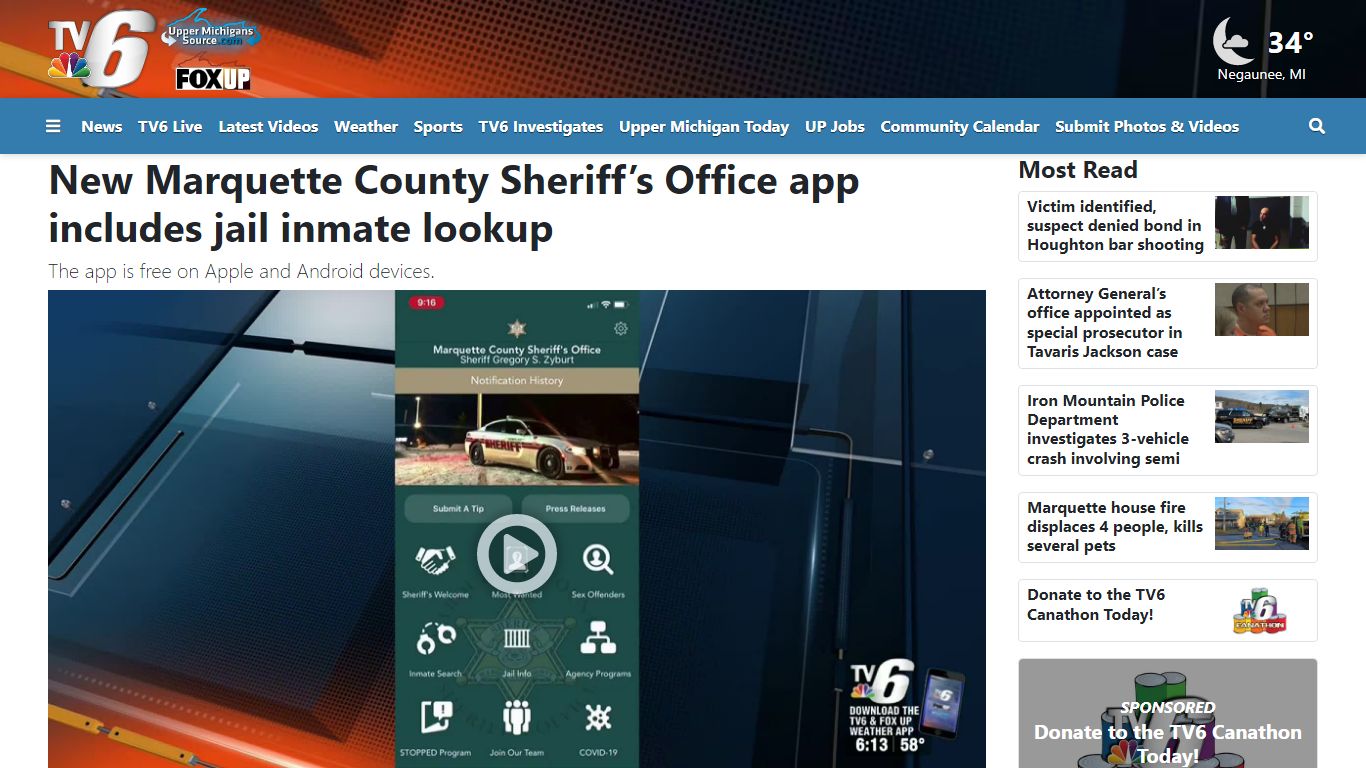This screenshot has width=1366, height=768.
Task: Read Houghton bar shooting victim story
Action: [1115, 226]
